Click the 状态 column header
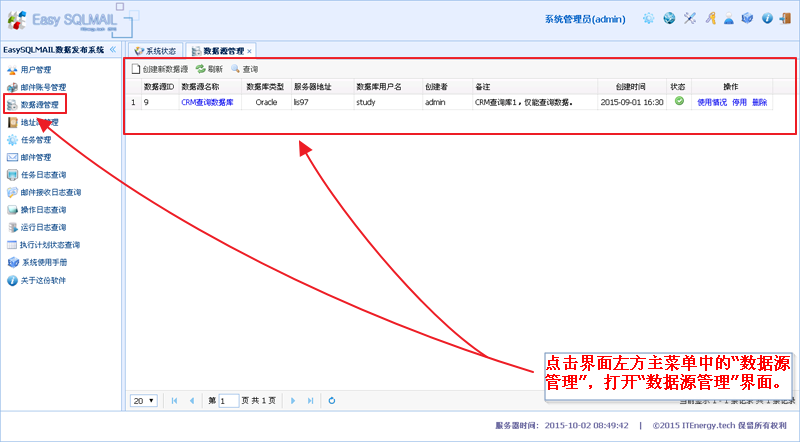 678,87
